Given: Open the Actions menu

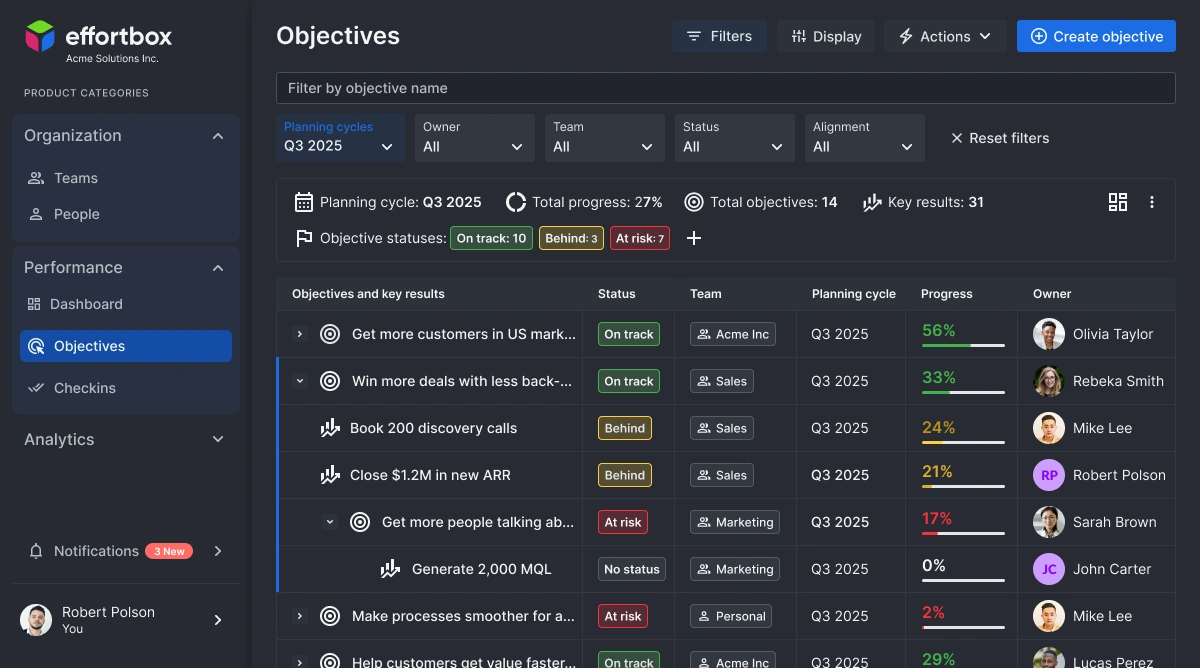Looking at the screenshot, I should click(944, 36).
